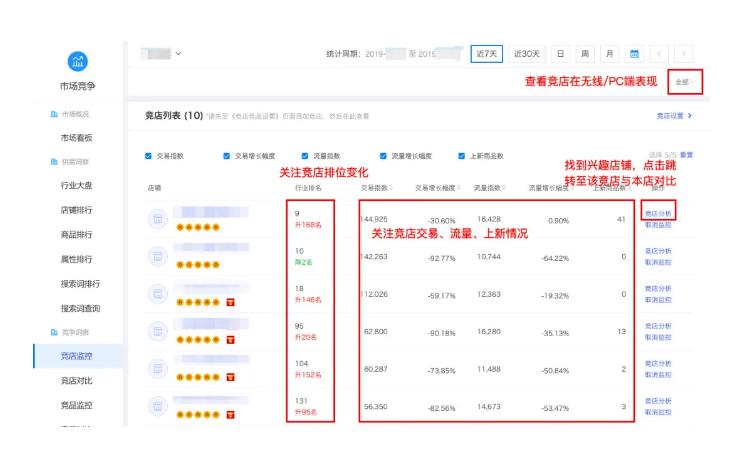Open 竞店对比 in the sidebar
The width and height of the screenshot is (731, 461).
(76, 381)
